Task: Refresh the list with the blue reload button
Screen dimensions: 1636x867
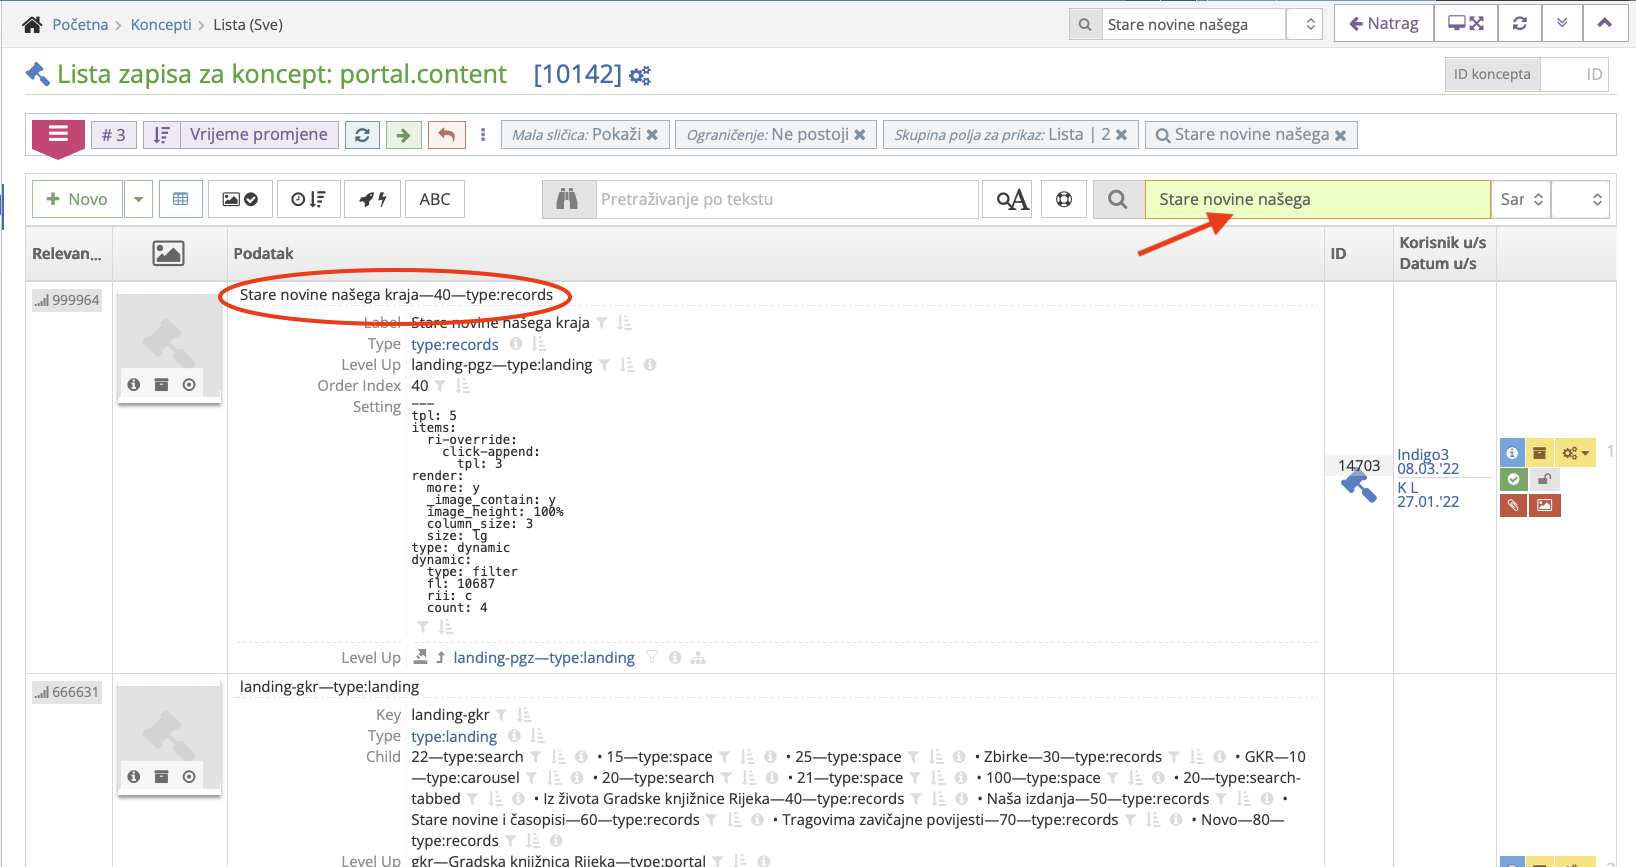Action: (x=362, y=135)
